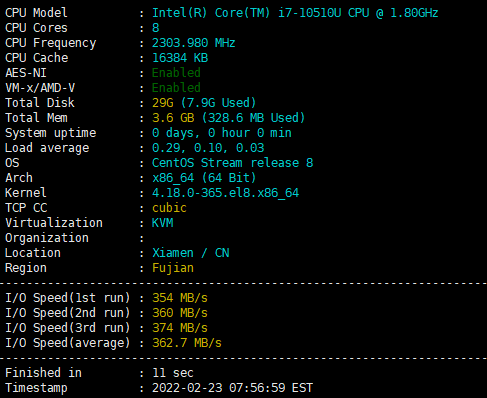Click the region value 'Fujian'
The width and height of the screenshot is (487, 398).
pos(173,268)
